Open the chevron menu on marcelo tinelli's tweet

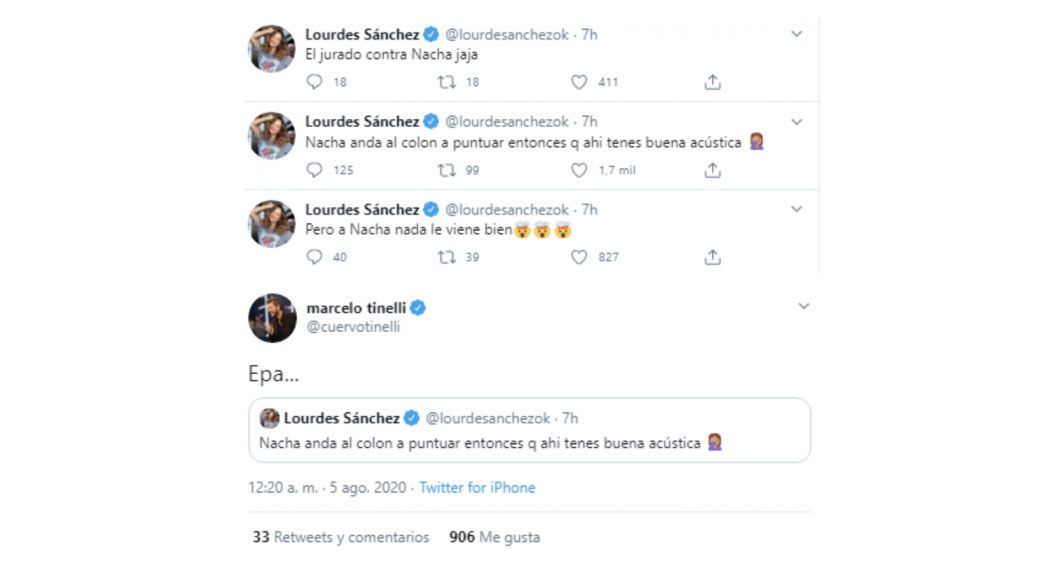pyautogui.click(x=803, y=307)
